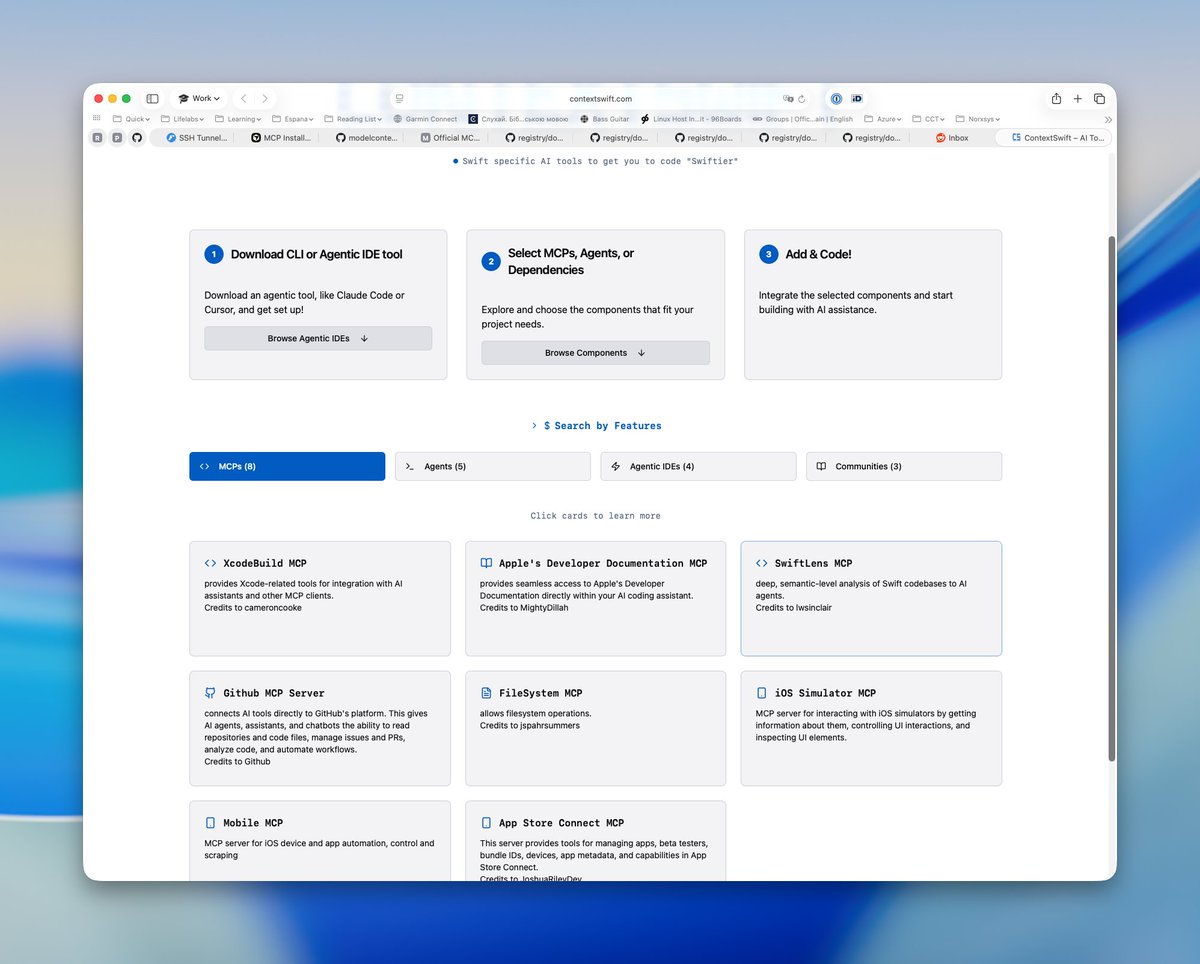Click the Safari sidebar icon
1200x964 pixels.
tap(152, 98)
